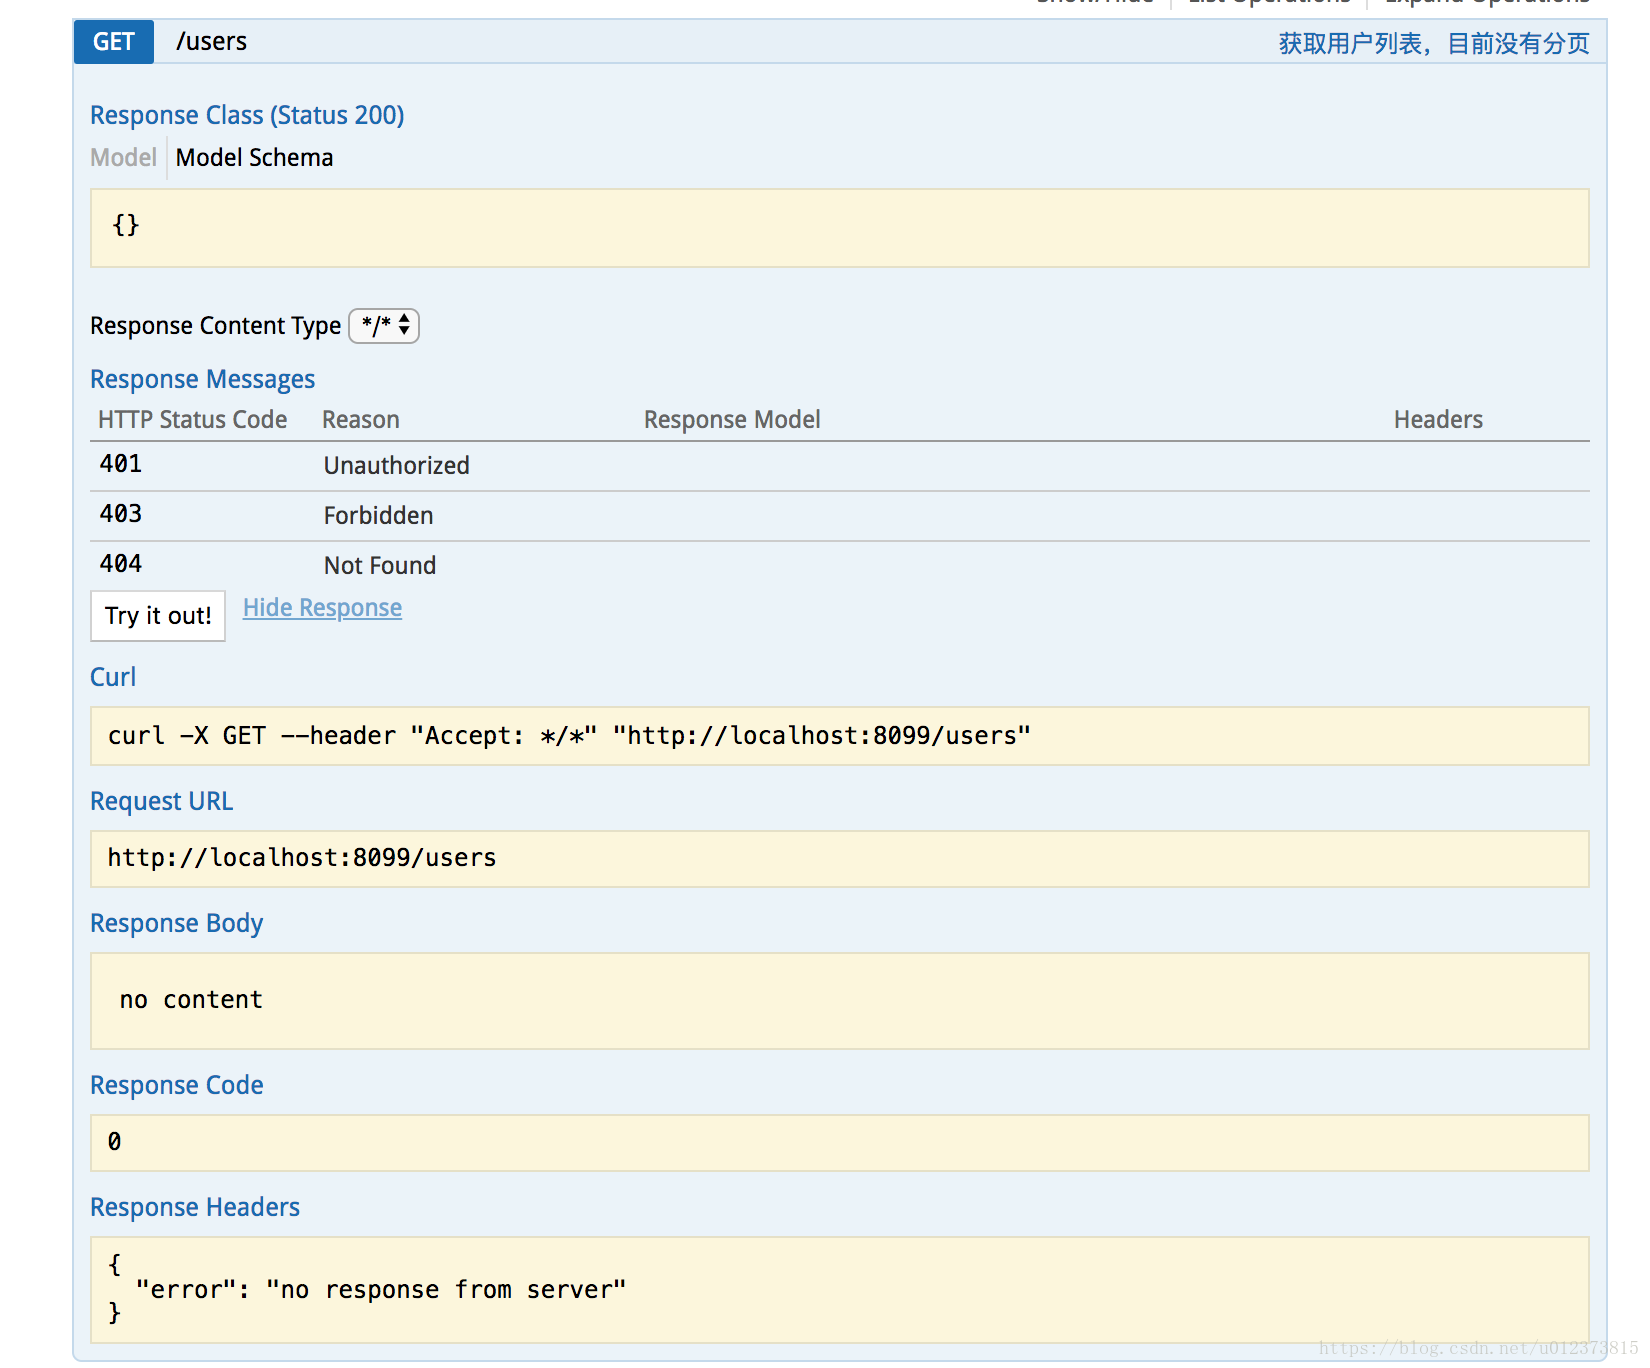Click the Try it out! button
The image size is (1650, 1368).
pyautogui.click(x=158, y=616)
